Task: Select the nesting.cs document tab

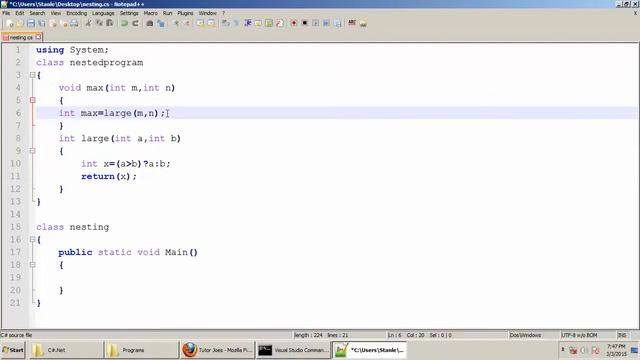Action: coord(21,37)
